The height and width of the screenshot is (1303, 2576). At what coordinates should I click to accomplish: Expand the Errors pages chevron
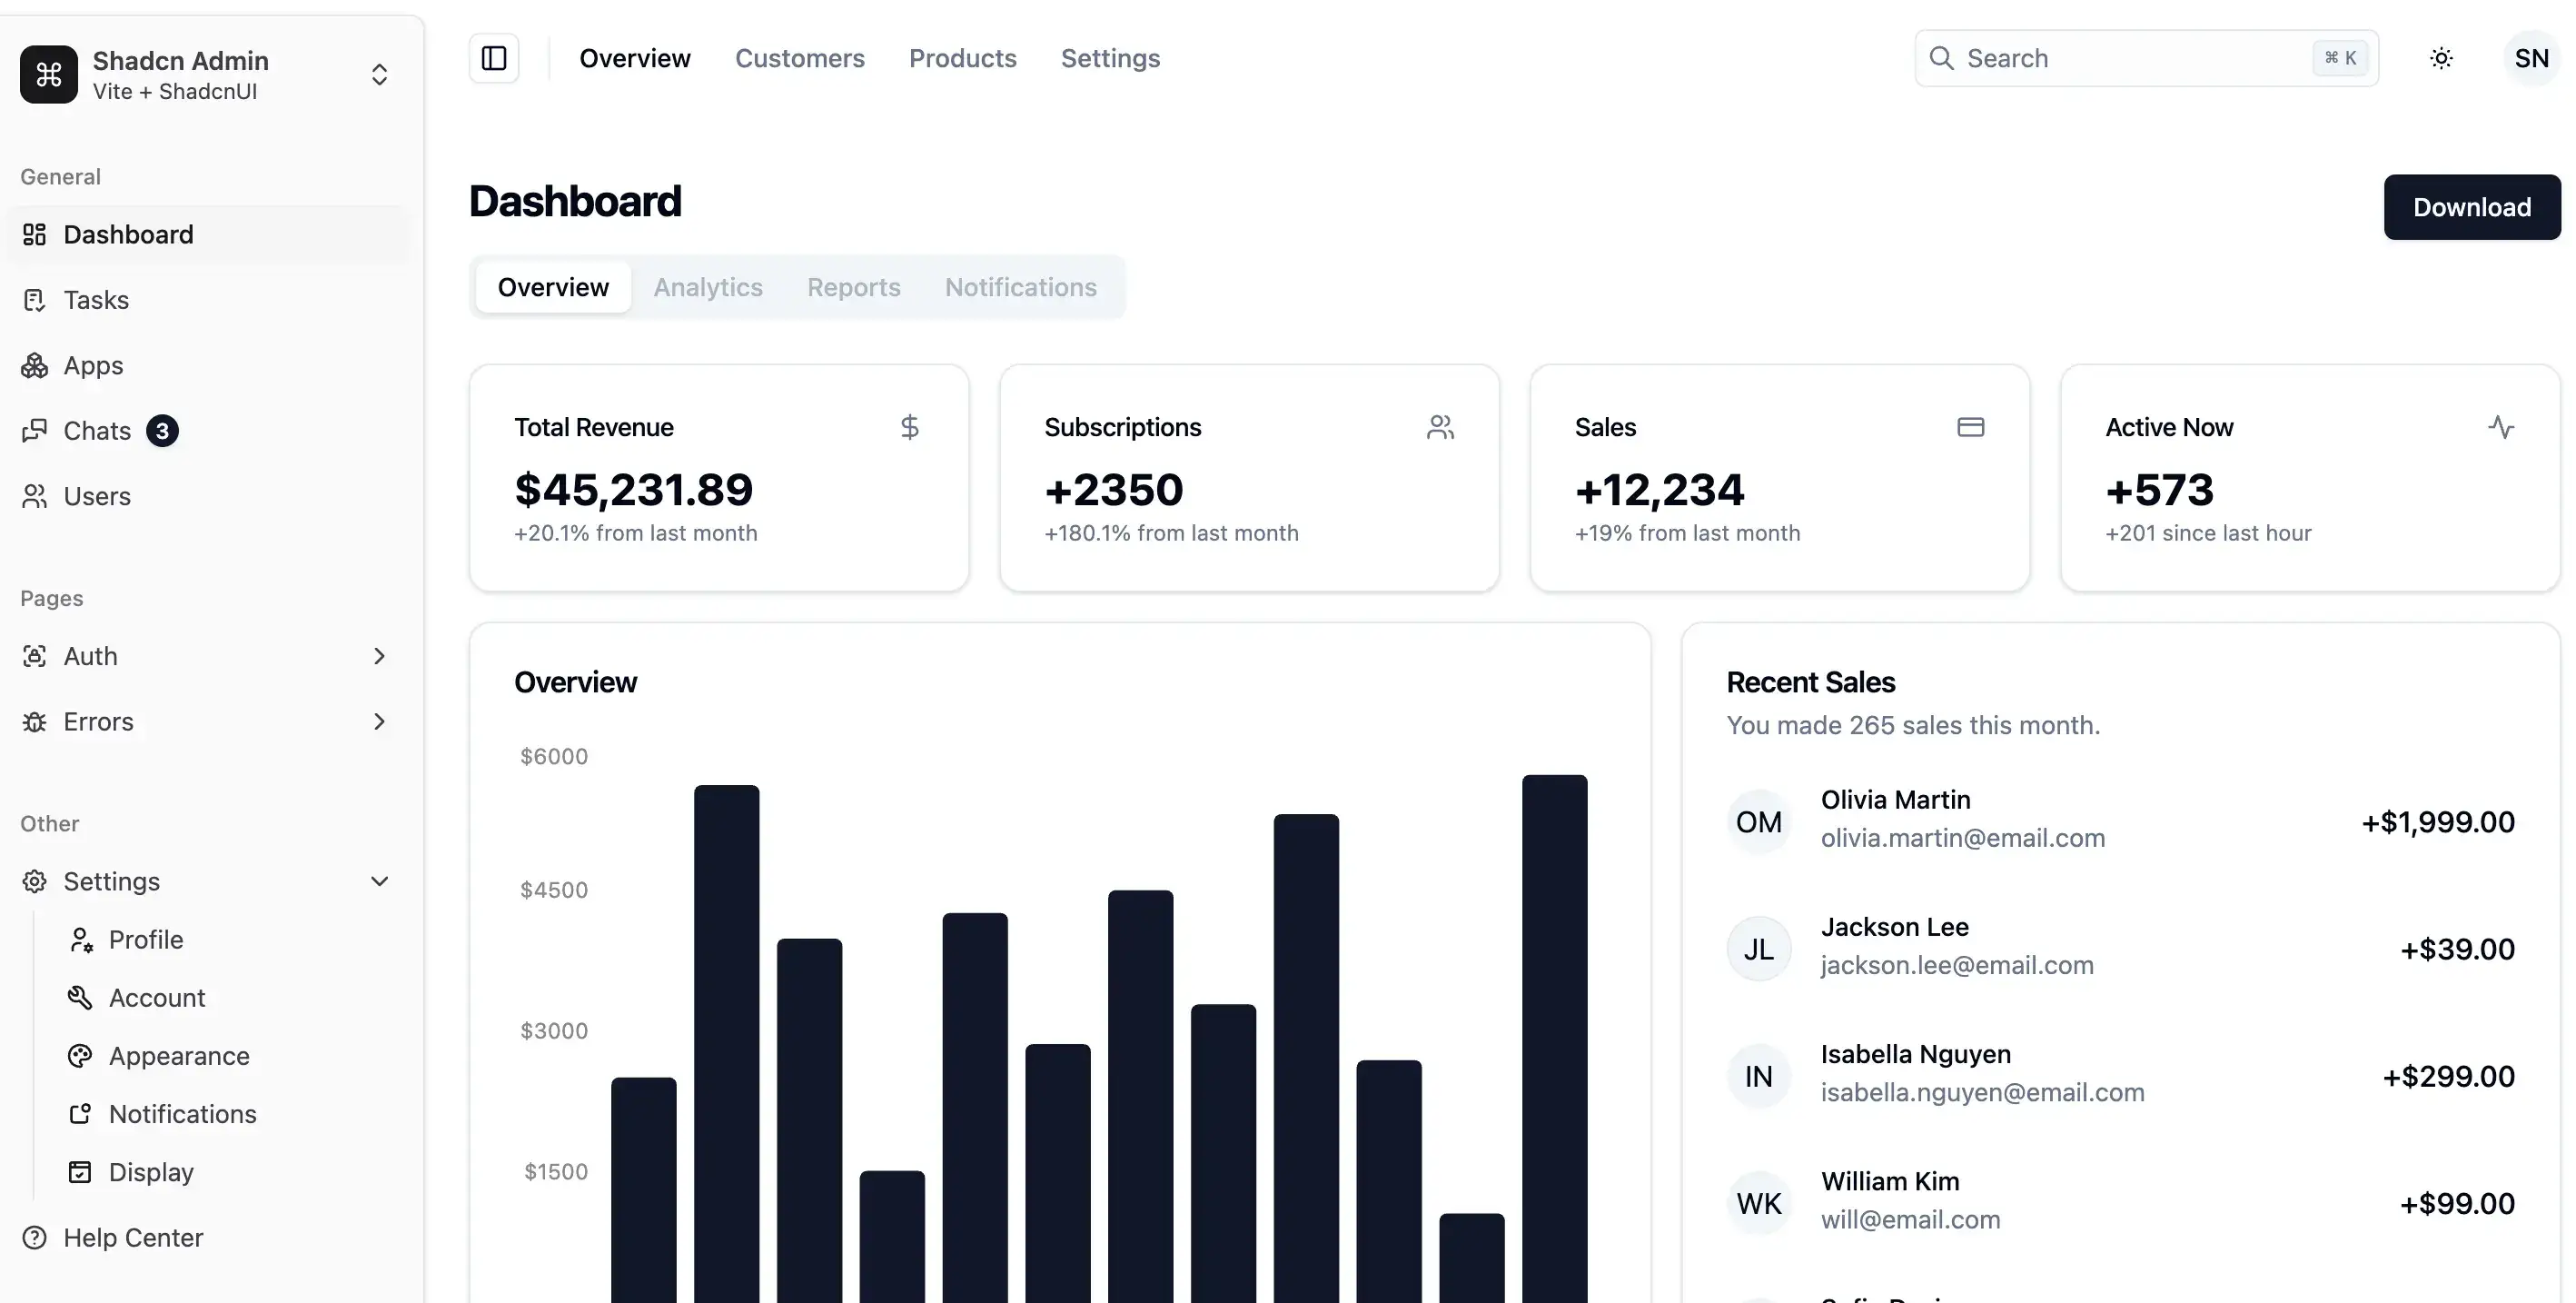(x=379, y=722)
